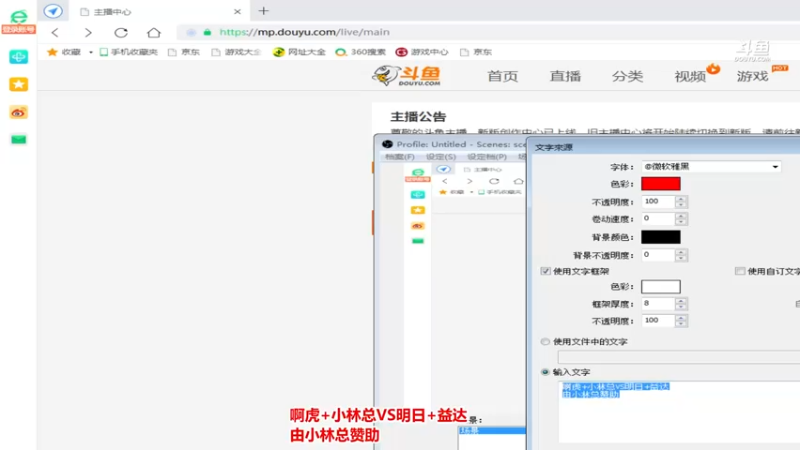Open the Douyu 直播 page
The image size is (800, 450).
coord(565,77)
